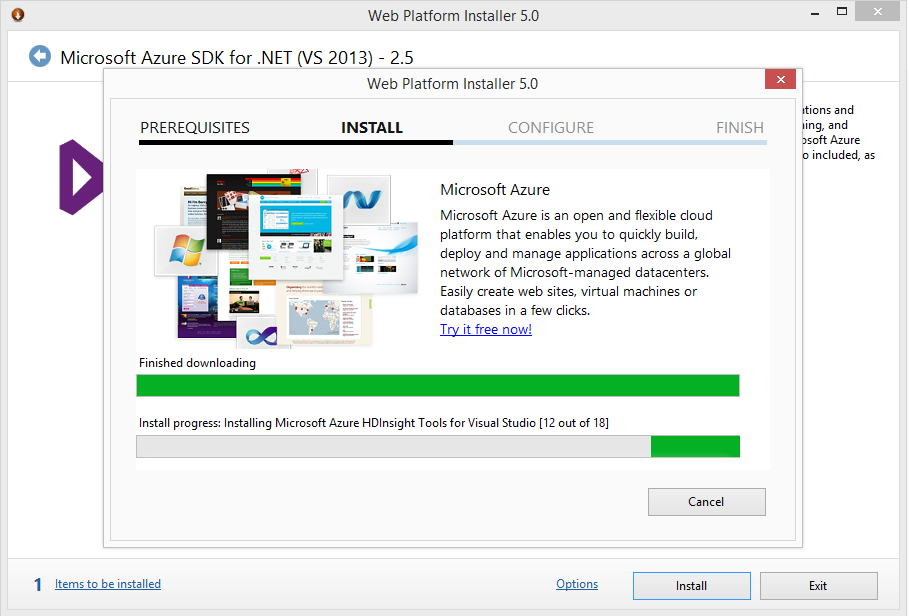
Task: Click the blue back arrow icon
Action: click(x=40, y=56)
